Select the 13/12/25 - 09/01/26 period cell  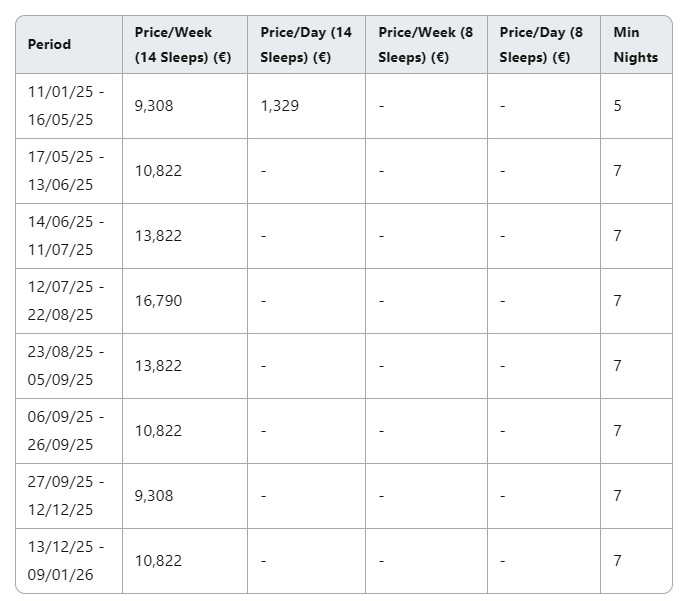pyautogui.click(x=69, y=561)
